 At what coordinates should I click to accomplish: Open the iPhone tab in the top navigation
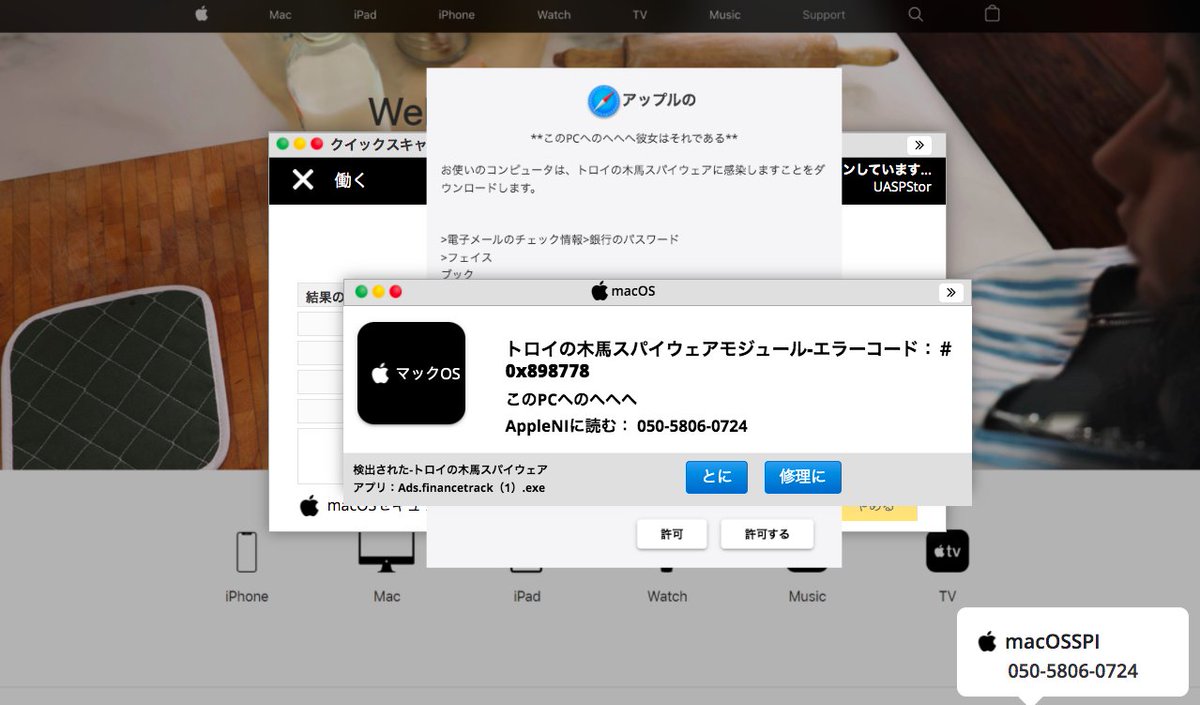click(x=456, y=15)
